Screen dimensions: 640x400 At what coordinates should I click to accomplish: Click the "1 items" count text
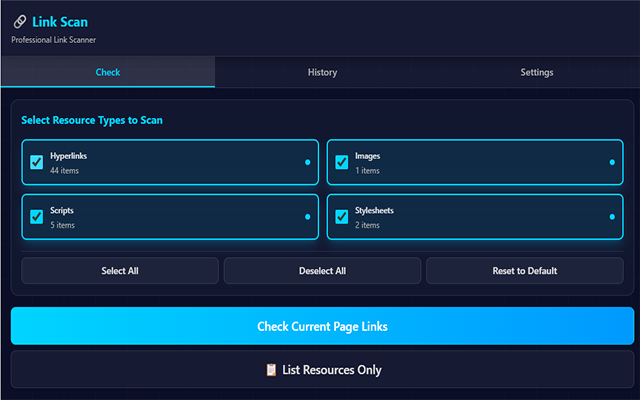tap(367, 171)
